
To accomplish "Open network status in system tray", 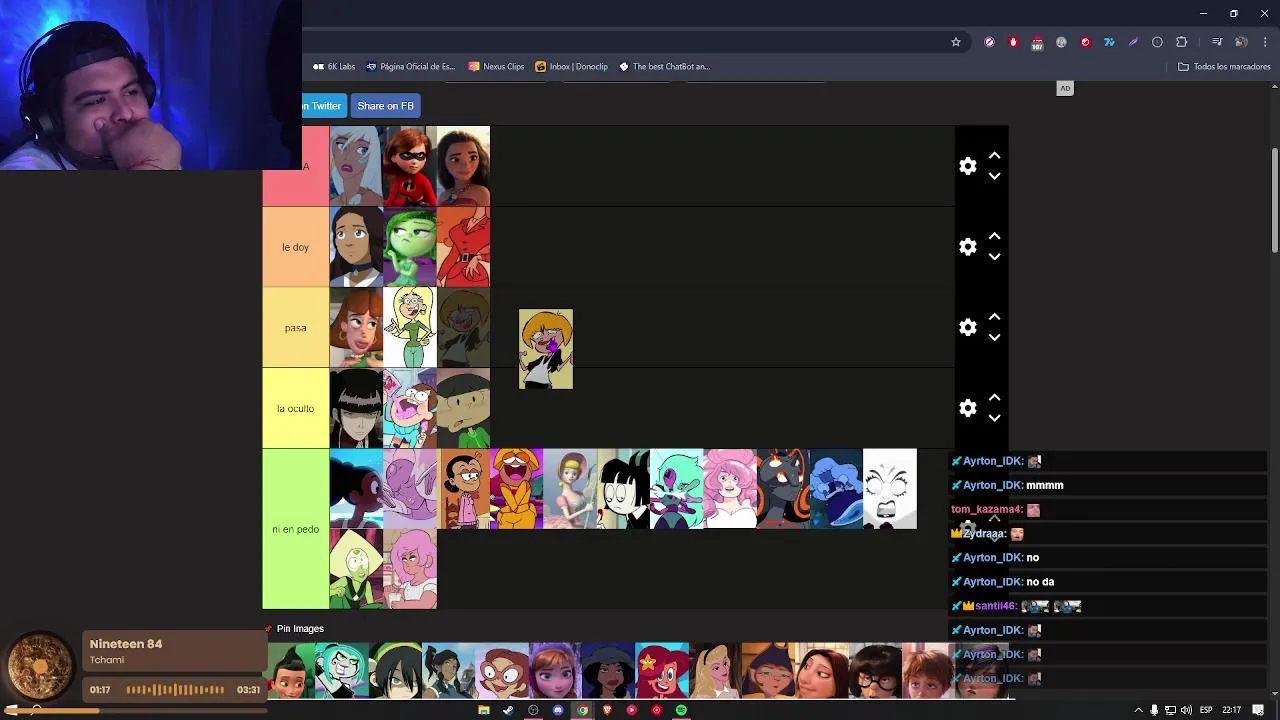I will coord(1170,710).
